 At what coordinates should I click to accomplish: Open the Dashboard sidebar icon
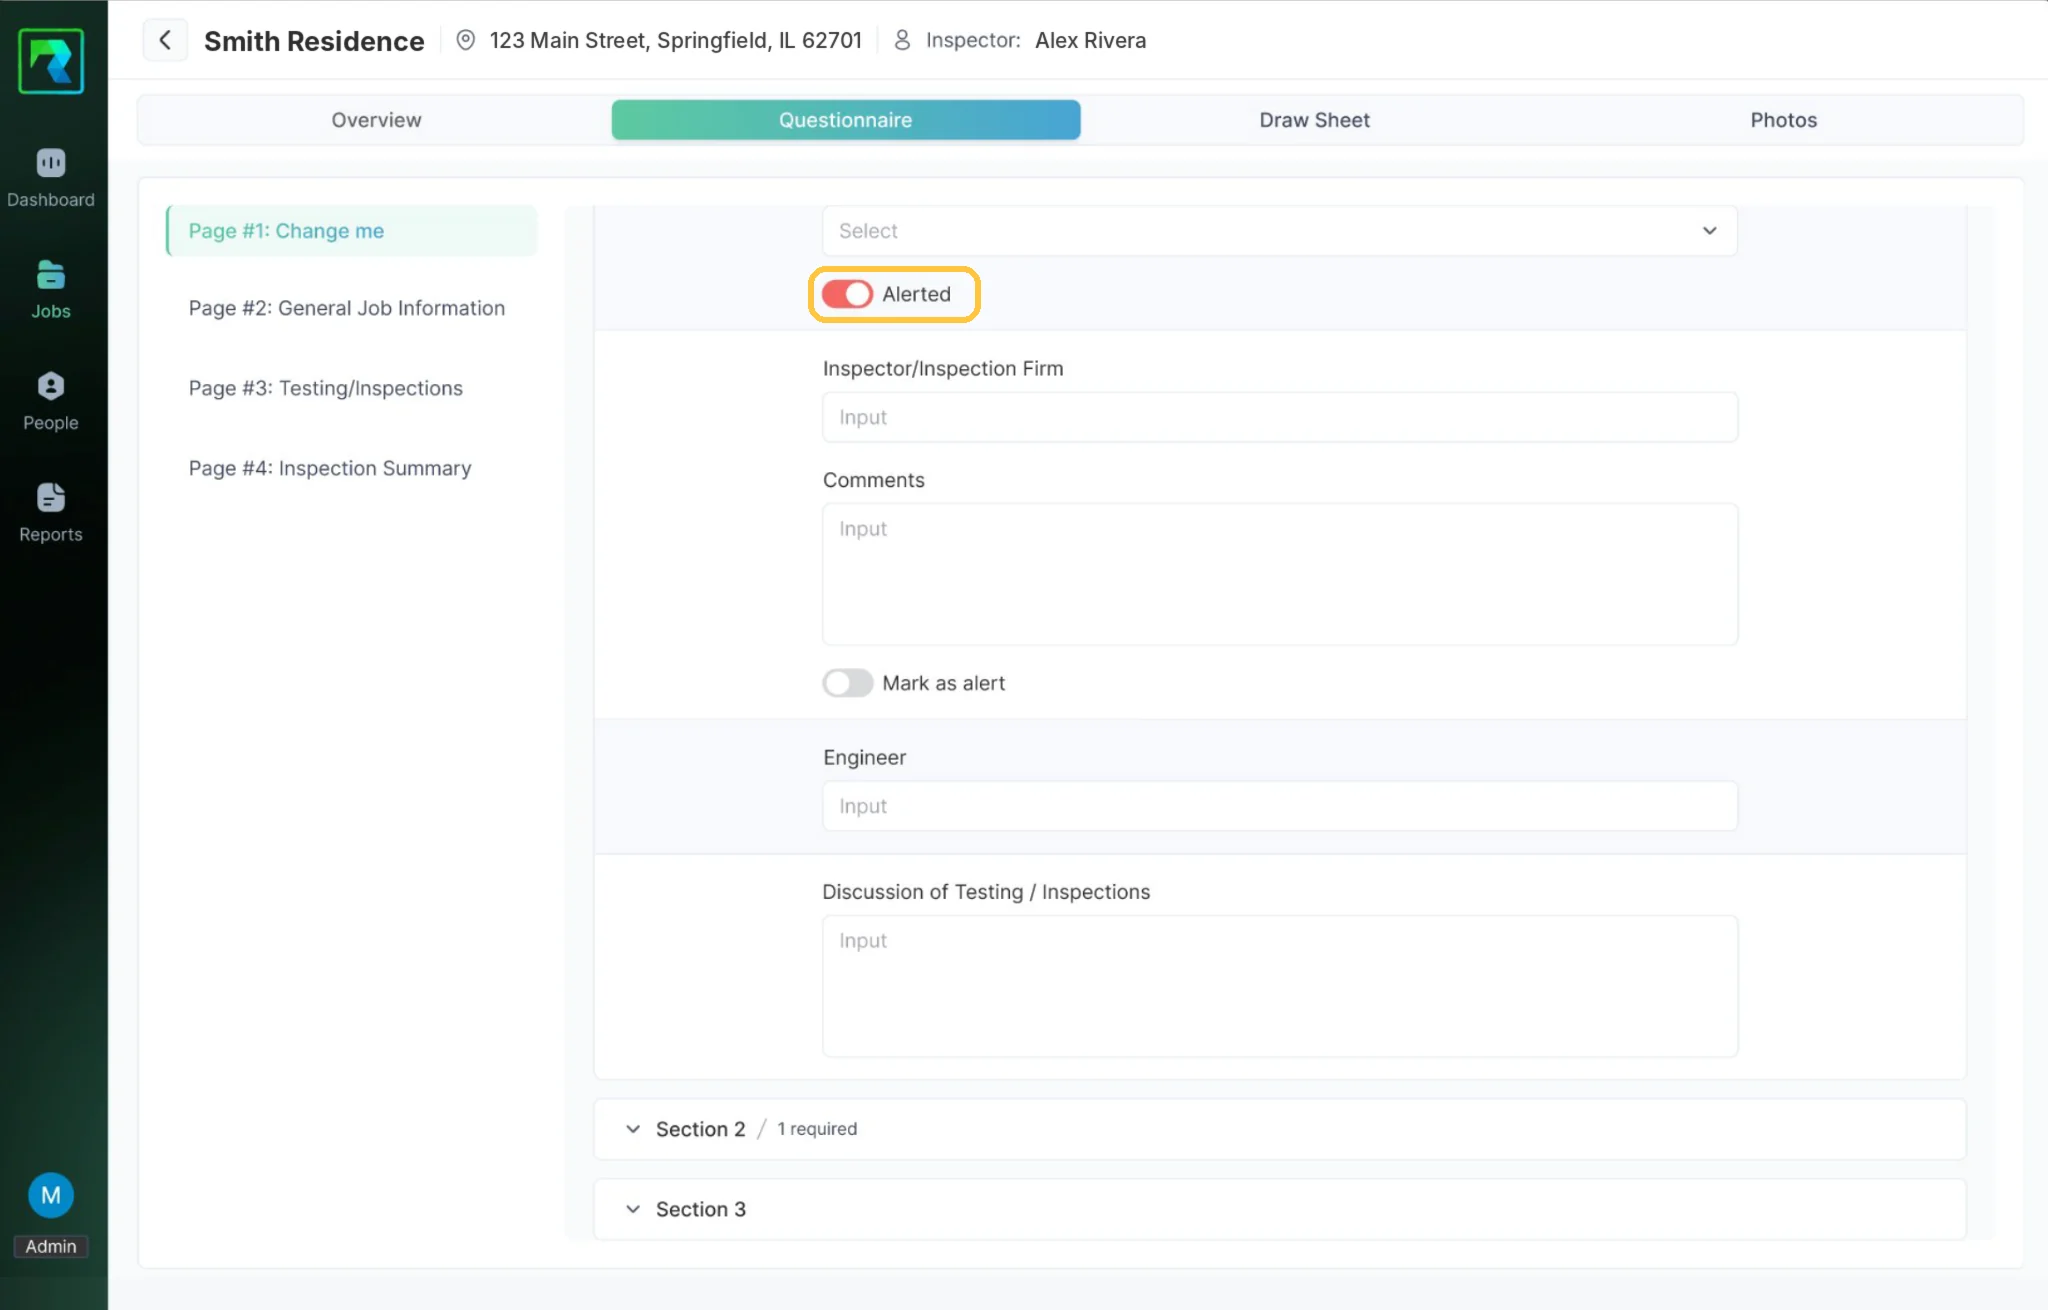(x=51, y=163)
